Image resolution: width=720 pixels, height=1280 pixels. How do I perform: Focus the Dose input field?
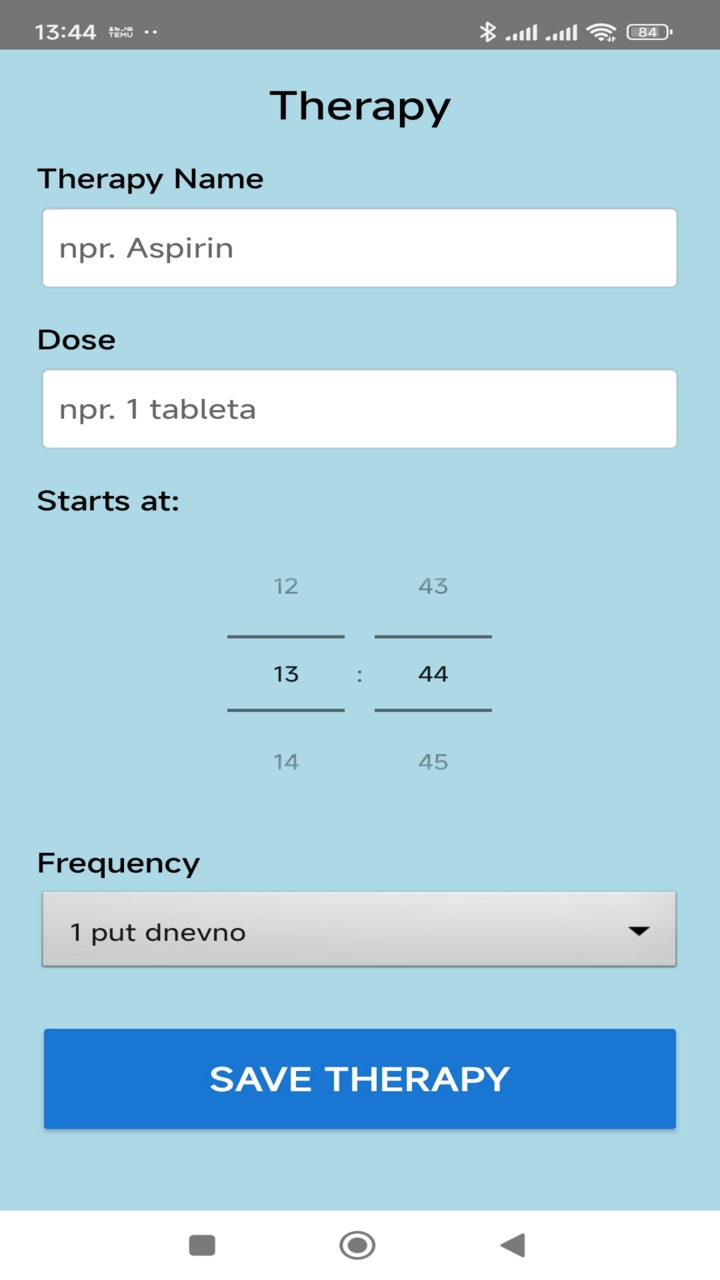tap(359, 409)
